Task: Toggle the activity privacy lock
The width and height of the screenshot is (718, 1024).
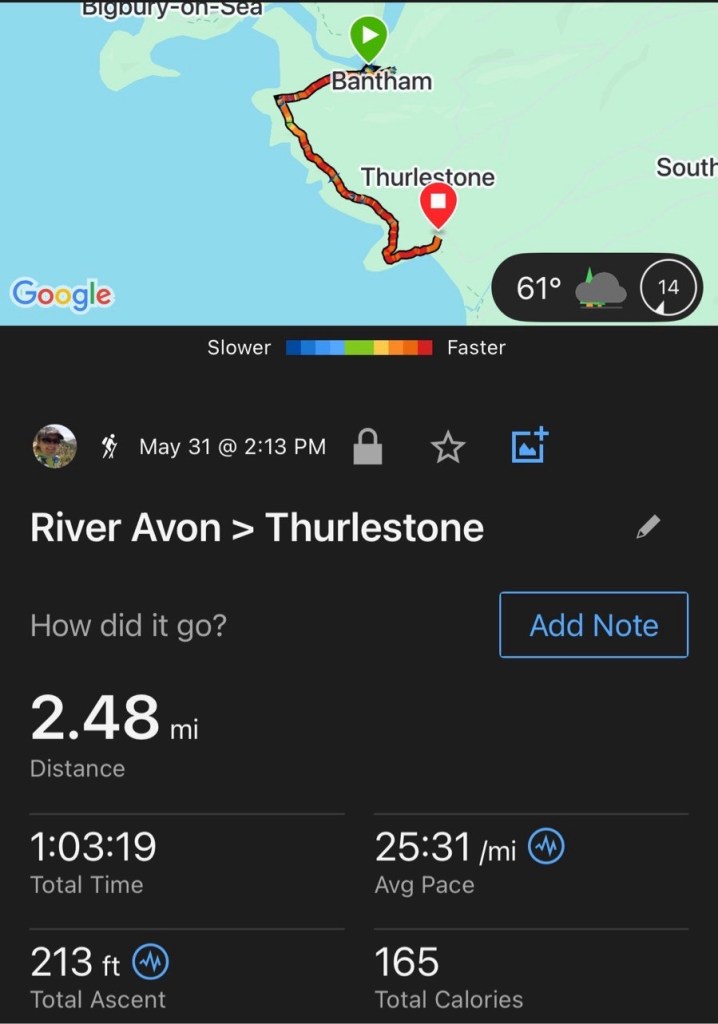Action: (x=368, y=447)
